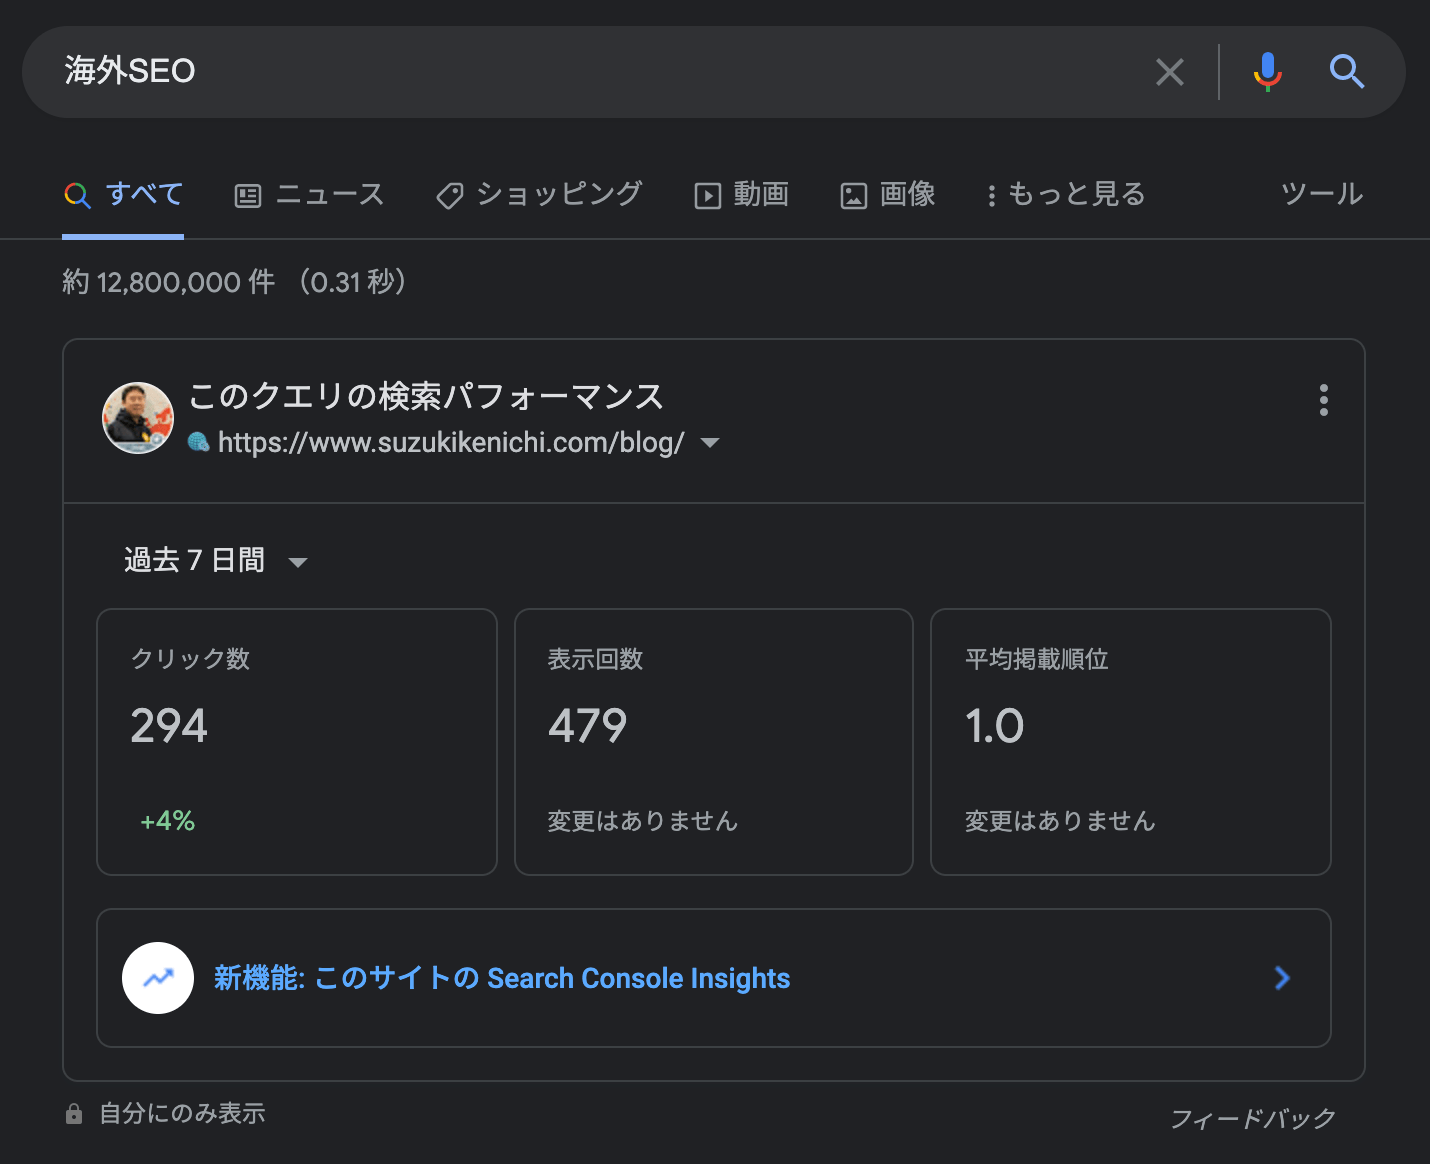The height and width of the screenshot is (1164, 1430).
Task: Click the +4% change value
Action: point(168,821)
